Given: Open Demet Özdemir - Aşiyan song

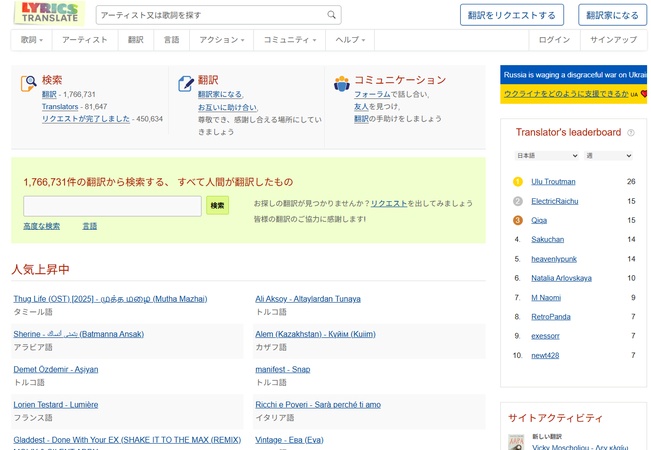Looking at the screenshot, I should [56, 369].
